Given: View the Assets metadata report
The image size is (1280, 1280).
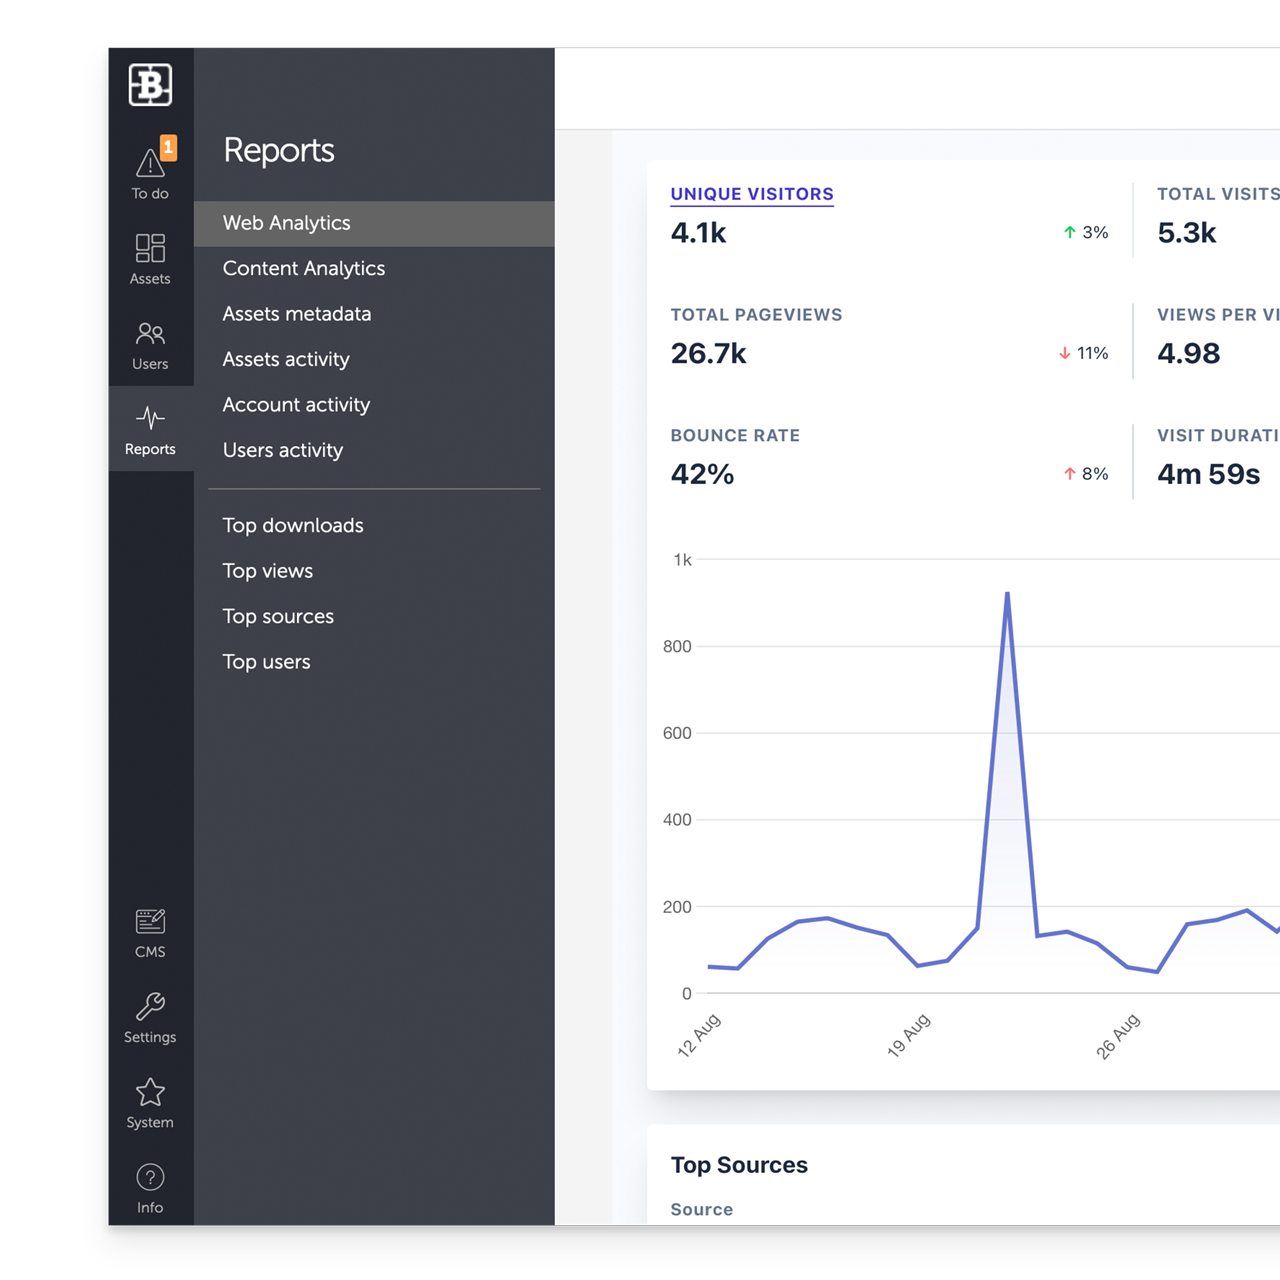Looking at the screenshot, I should pos(296,314).
